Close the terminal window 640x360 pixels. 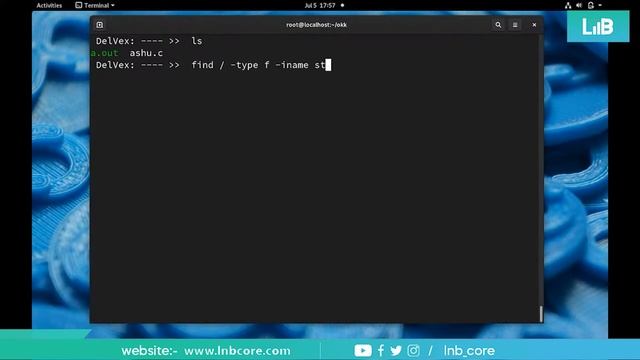(x=534, y=25)
